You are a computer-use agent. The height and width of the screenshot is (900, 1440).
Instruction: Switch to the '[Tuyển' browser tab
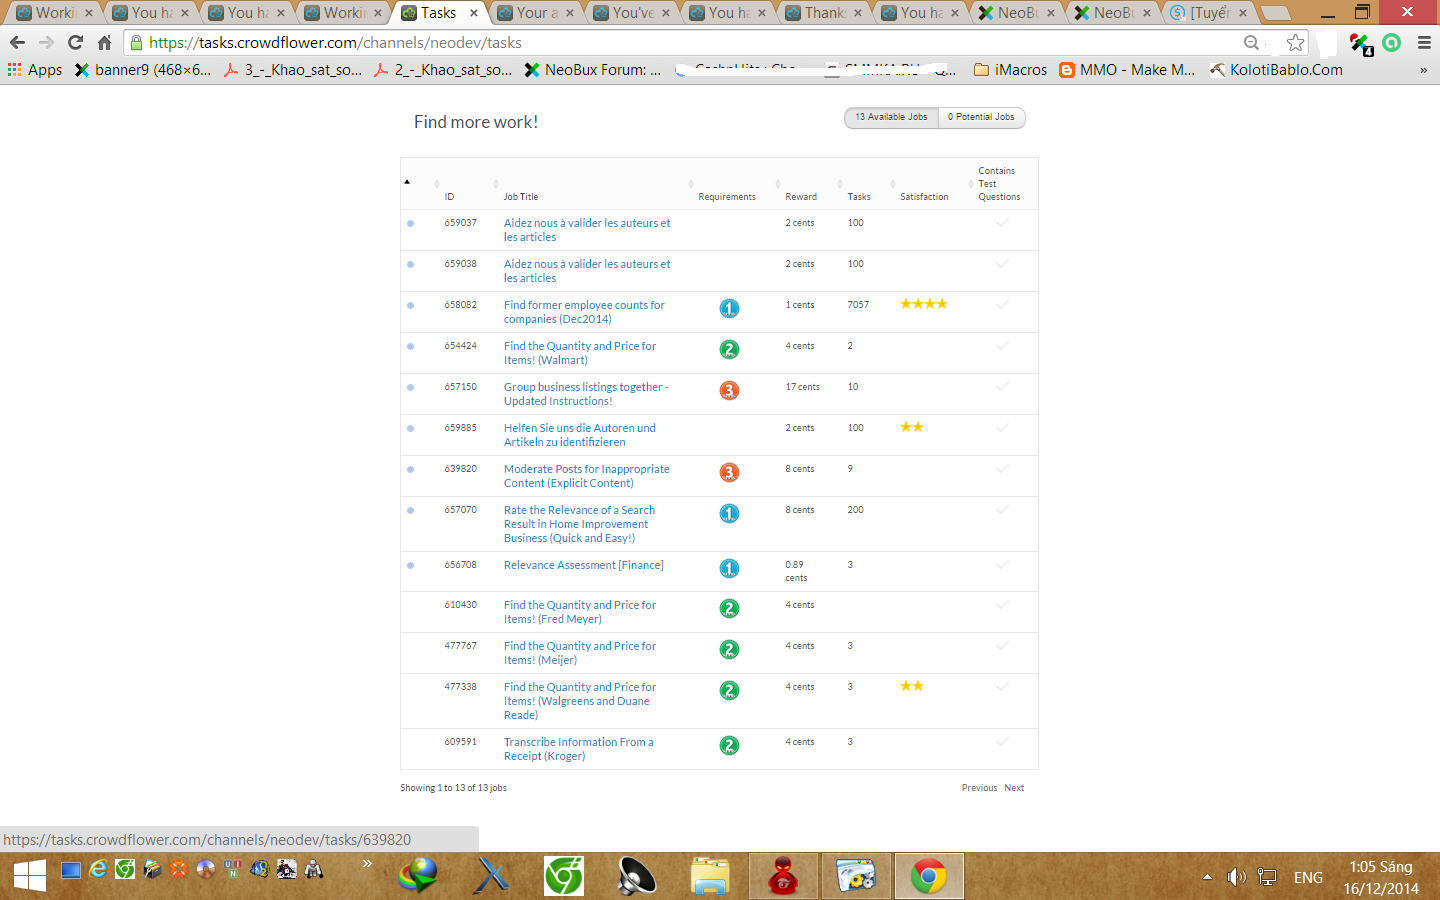1209,13
